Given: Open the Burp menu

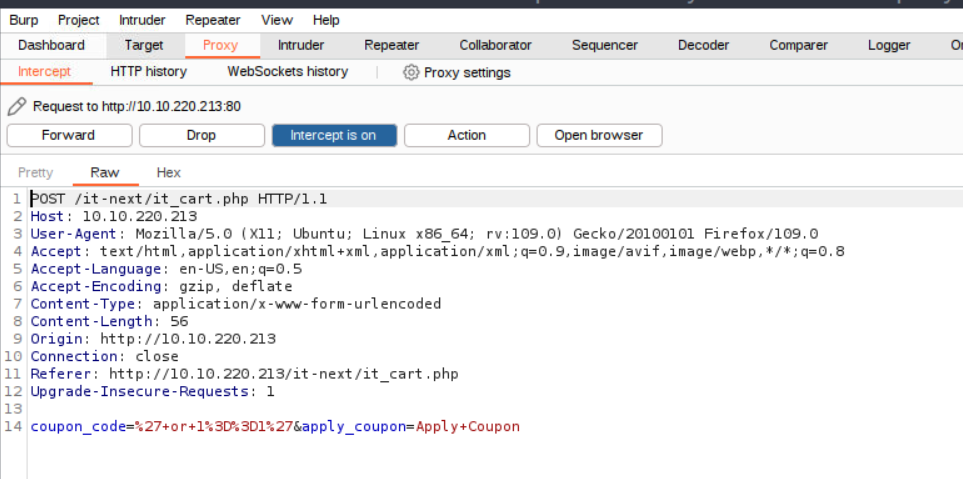Looking at the screenshot, I should tap(26, 20).
